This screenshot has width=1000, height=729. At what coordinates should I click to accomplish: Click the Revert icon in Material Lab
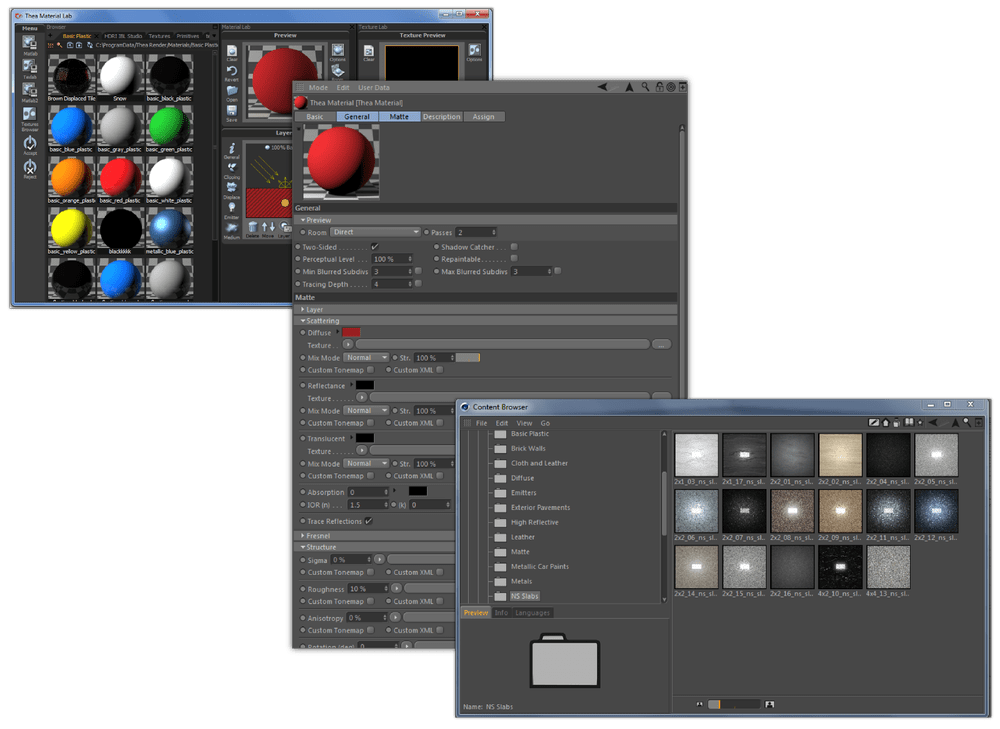(x=232, y=71)
